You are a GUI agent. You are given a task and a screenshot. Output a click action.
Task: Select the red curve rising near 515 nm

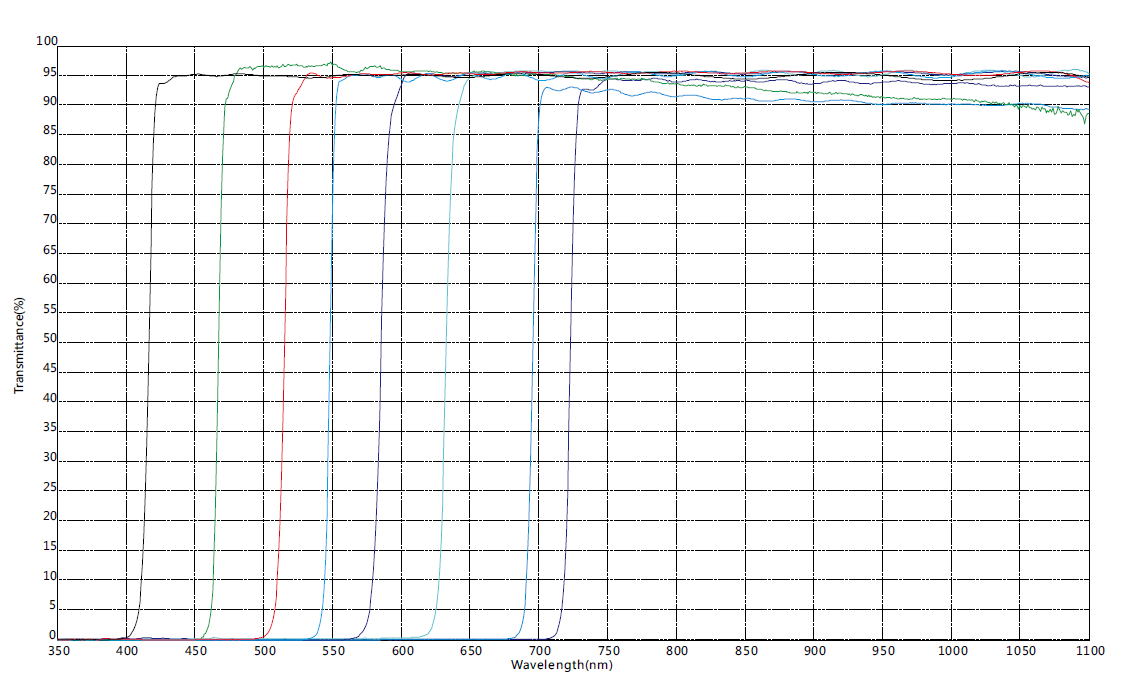point(284,340)
